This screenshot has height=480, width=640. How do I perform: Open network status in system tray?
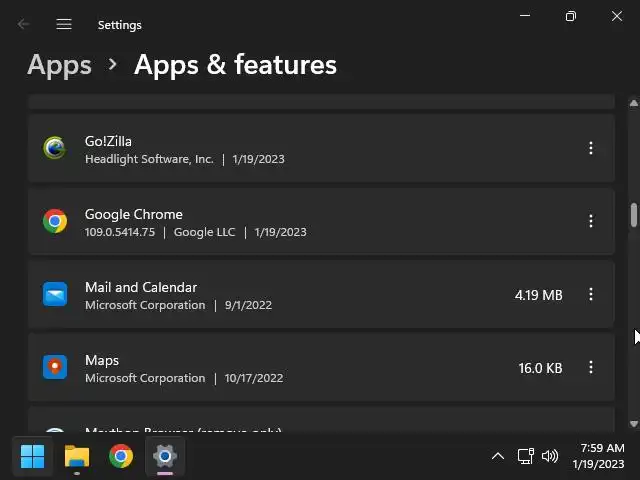526,457
